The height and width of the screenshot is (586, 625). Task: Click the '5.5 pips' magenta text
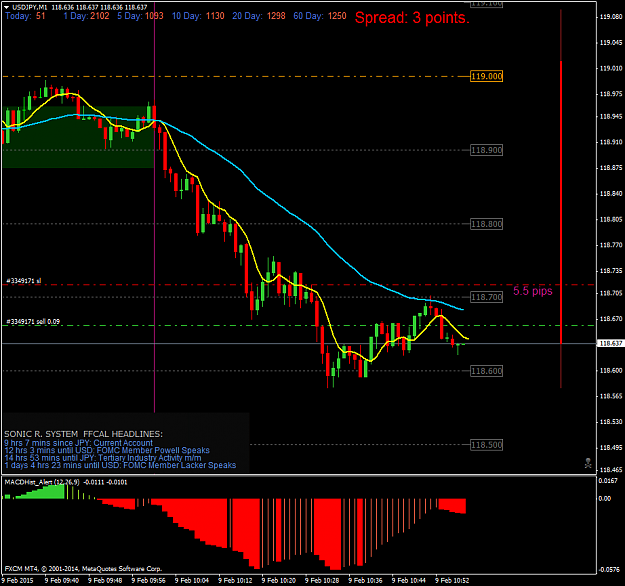[533, 291]
